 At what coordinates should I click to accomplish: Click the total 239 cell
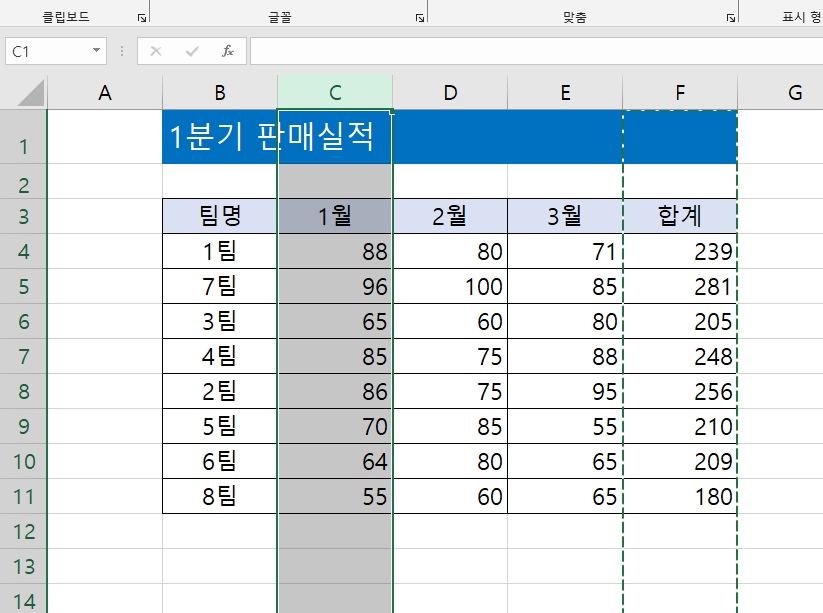pyautogui.click(x=680, y=251)
